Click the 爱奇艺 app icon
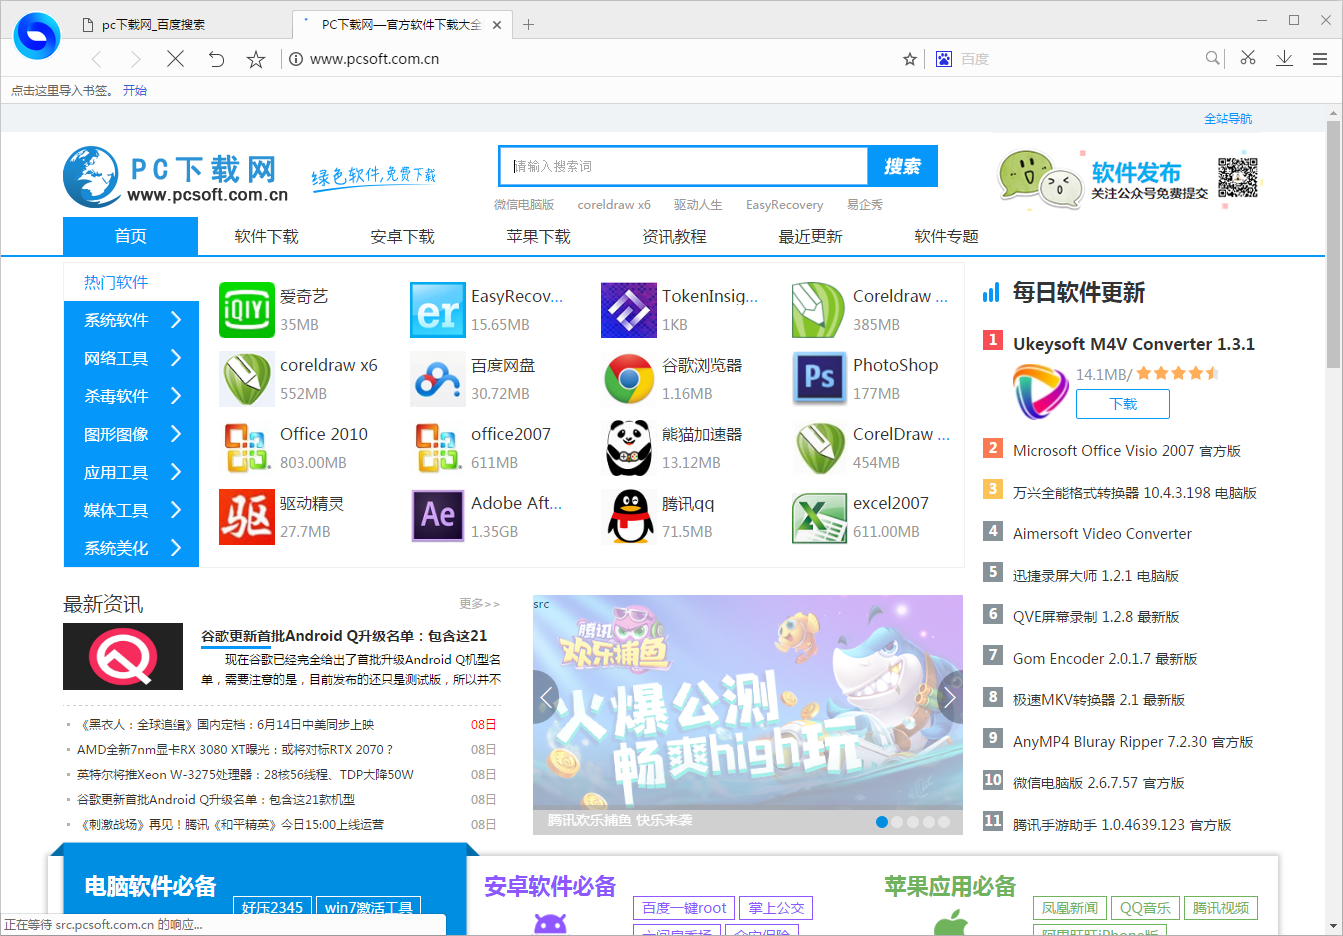Viewport: 1343px width, 936px height. point(247,310)
